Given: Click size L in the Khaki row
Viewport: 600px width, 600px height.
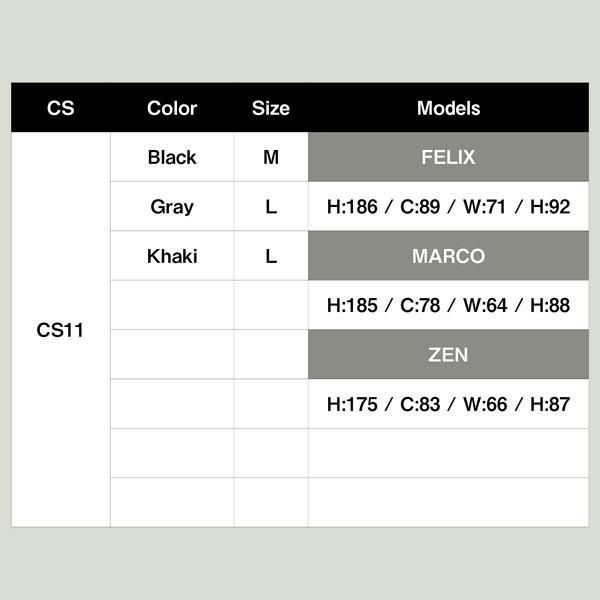Looking at the screenshot, I should pyautogui.click(x=271, y=256).
